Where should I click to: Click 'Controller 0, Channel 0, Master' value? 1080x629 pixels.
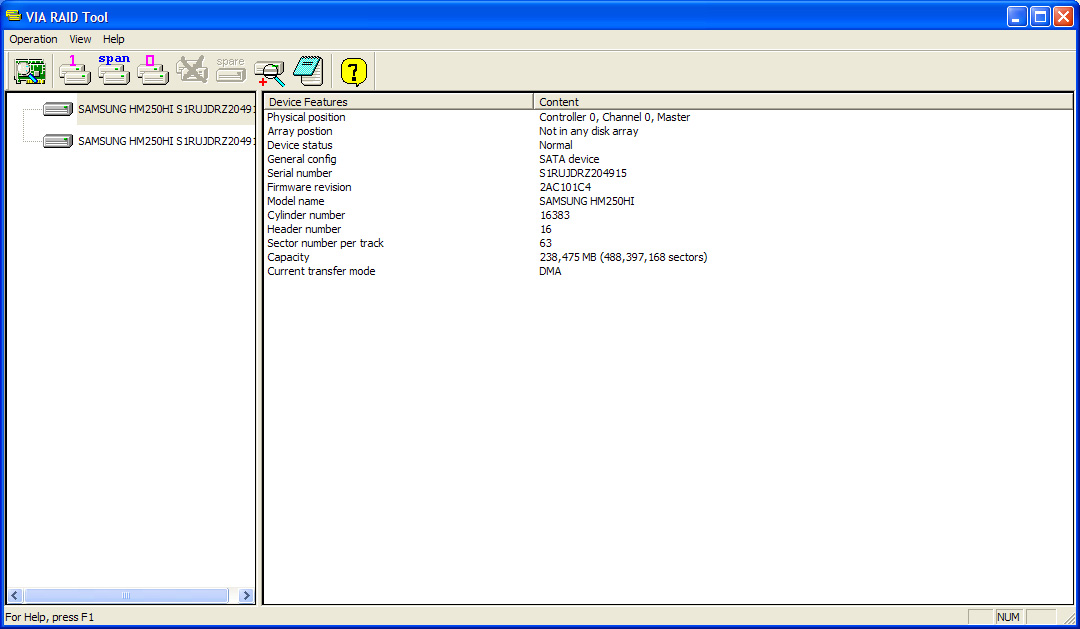(x=614, y=117)
